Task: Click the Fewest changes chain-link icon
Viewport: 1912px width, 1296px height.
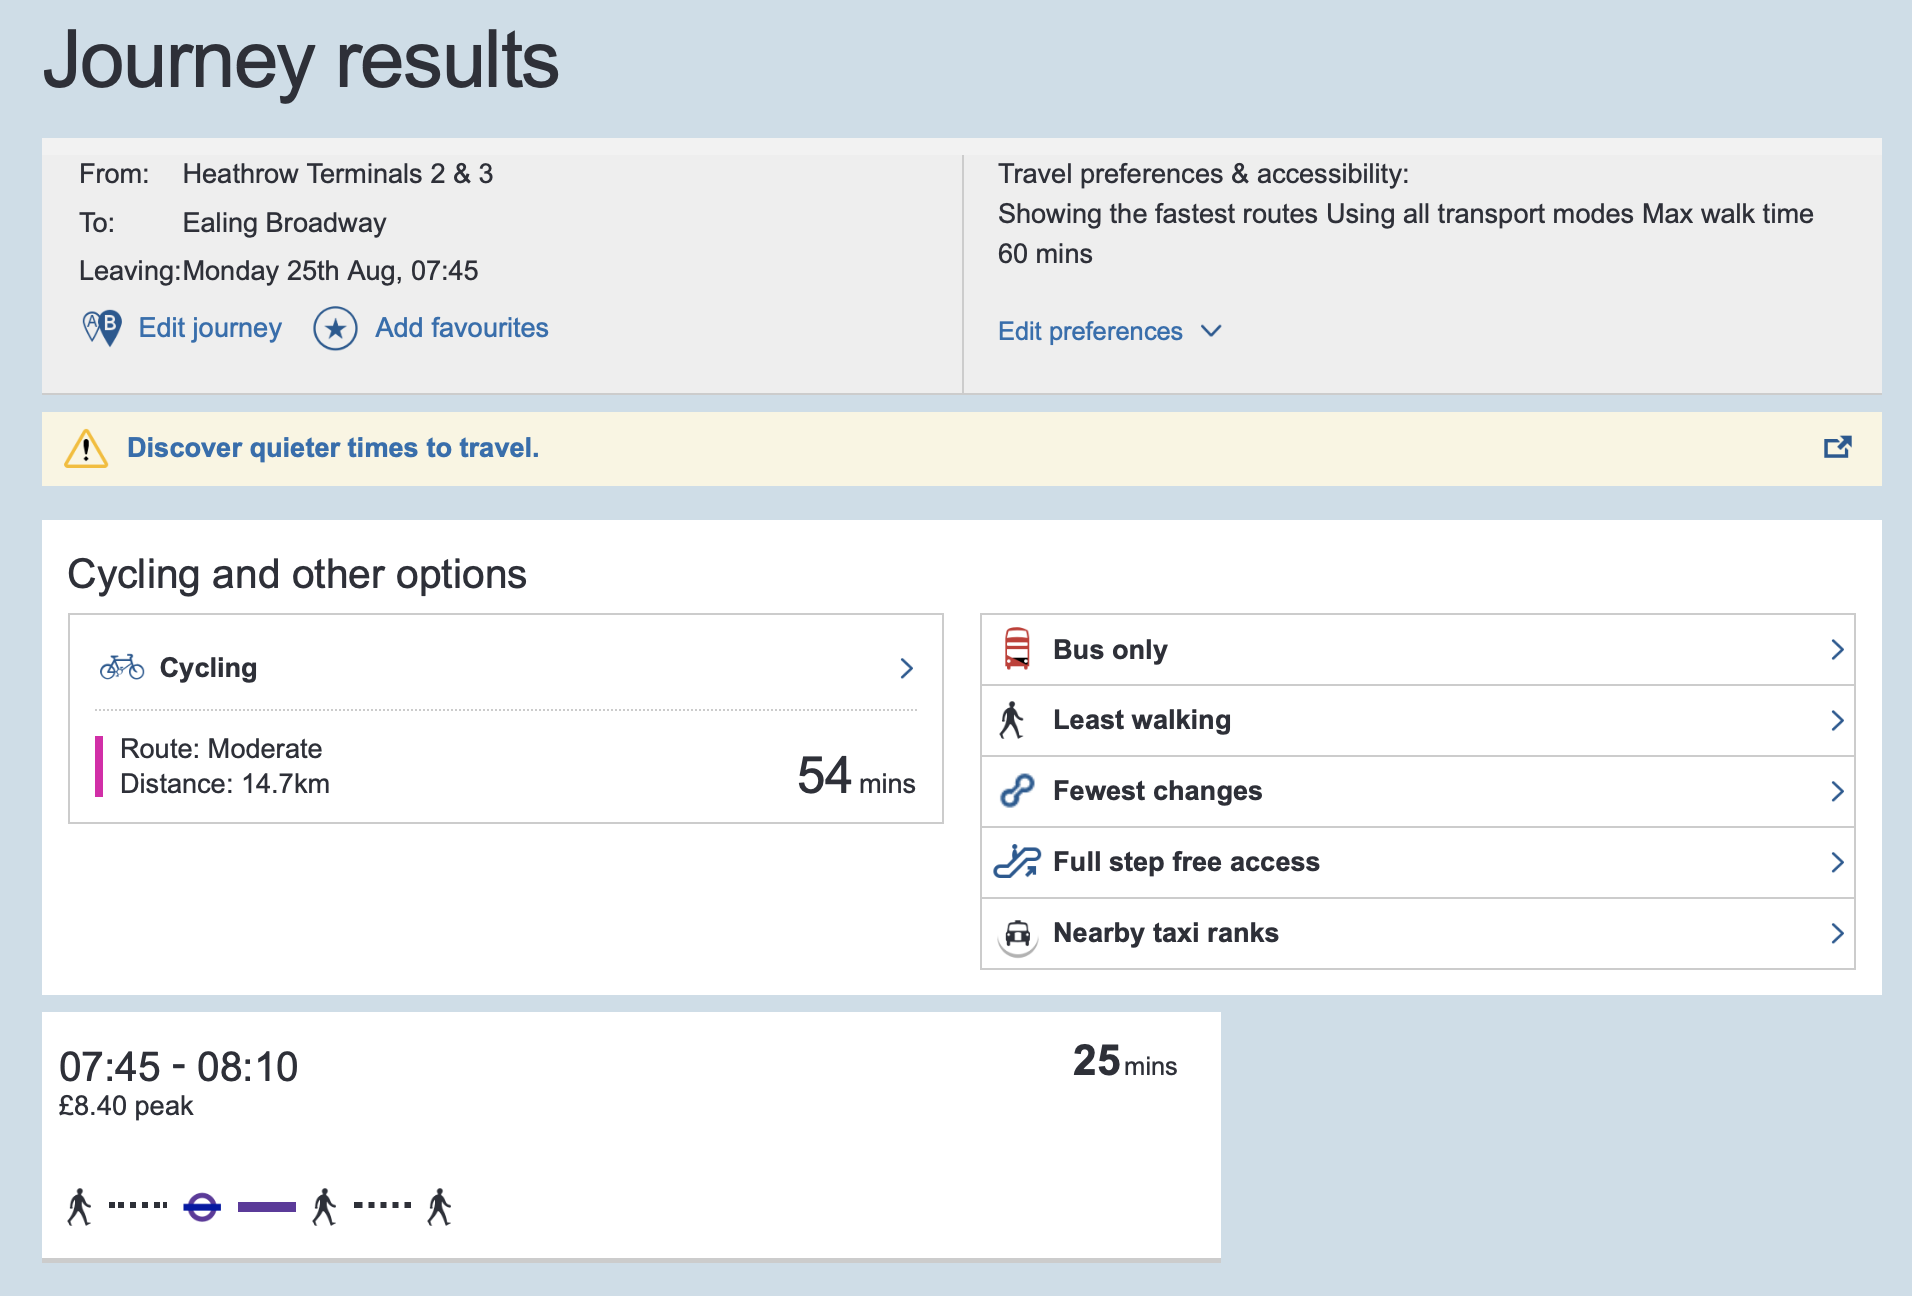Action: [1016, 790]
